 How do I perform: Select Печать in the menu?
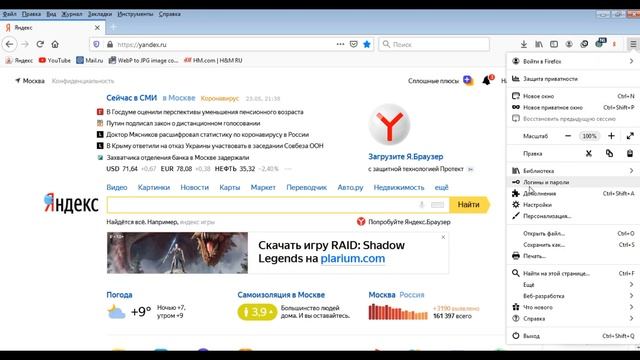(573, 256)
